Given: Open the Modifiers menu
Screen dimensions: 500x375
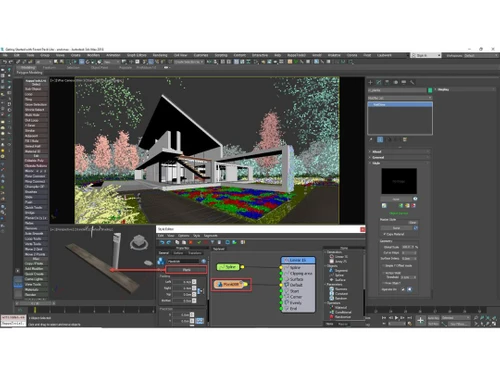Looking at the screenshot, I should coord(93,55).
